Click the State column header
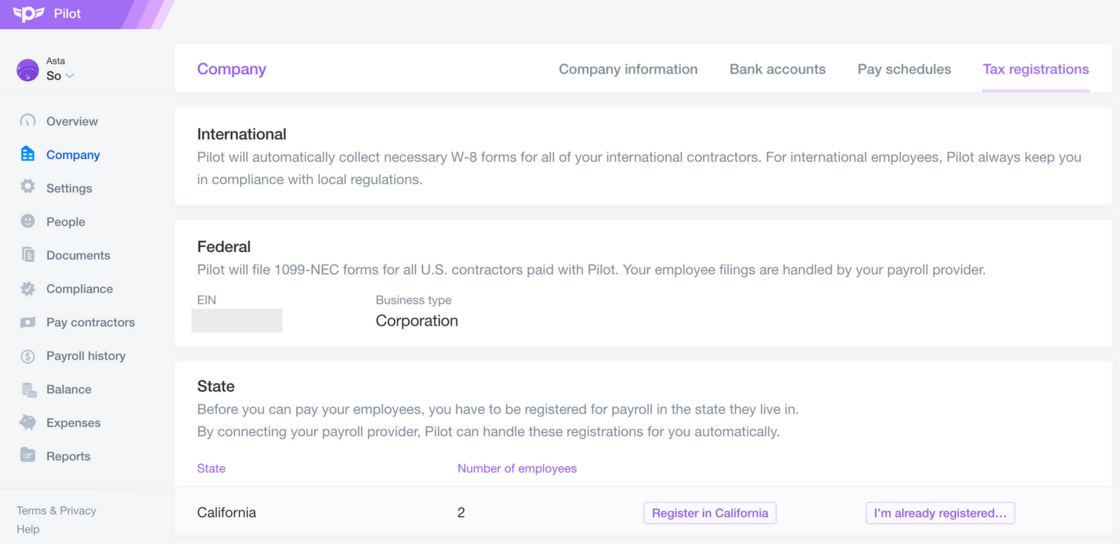 tap(211, 469)
